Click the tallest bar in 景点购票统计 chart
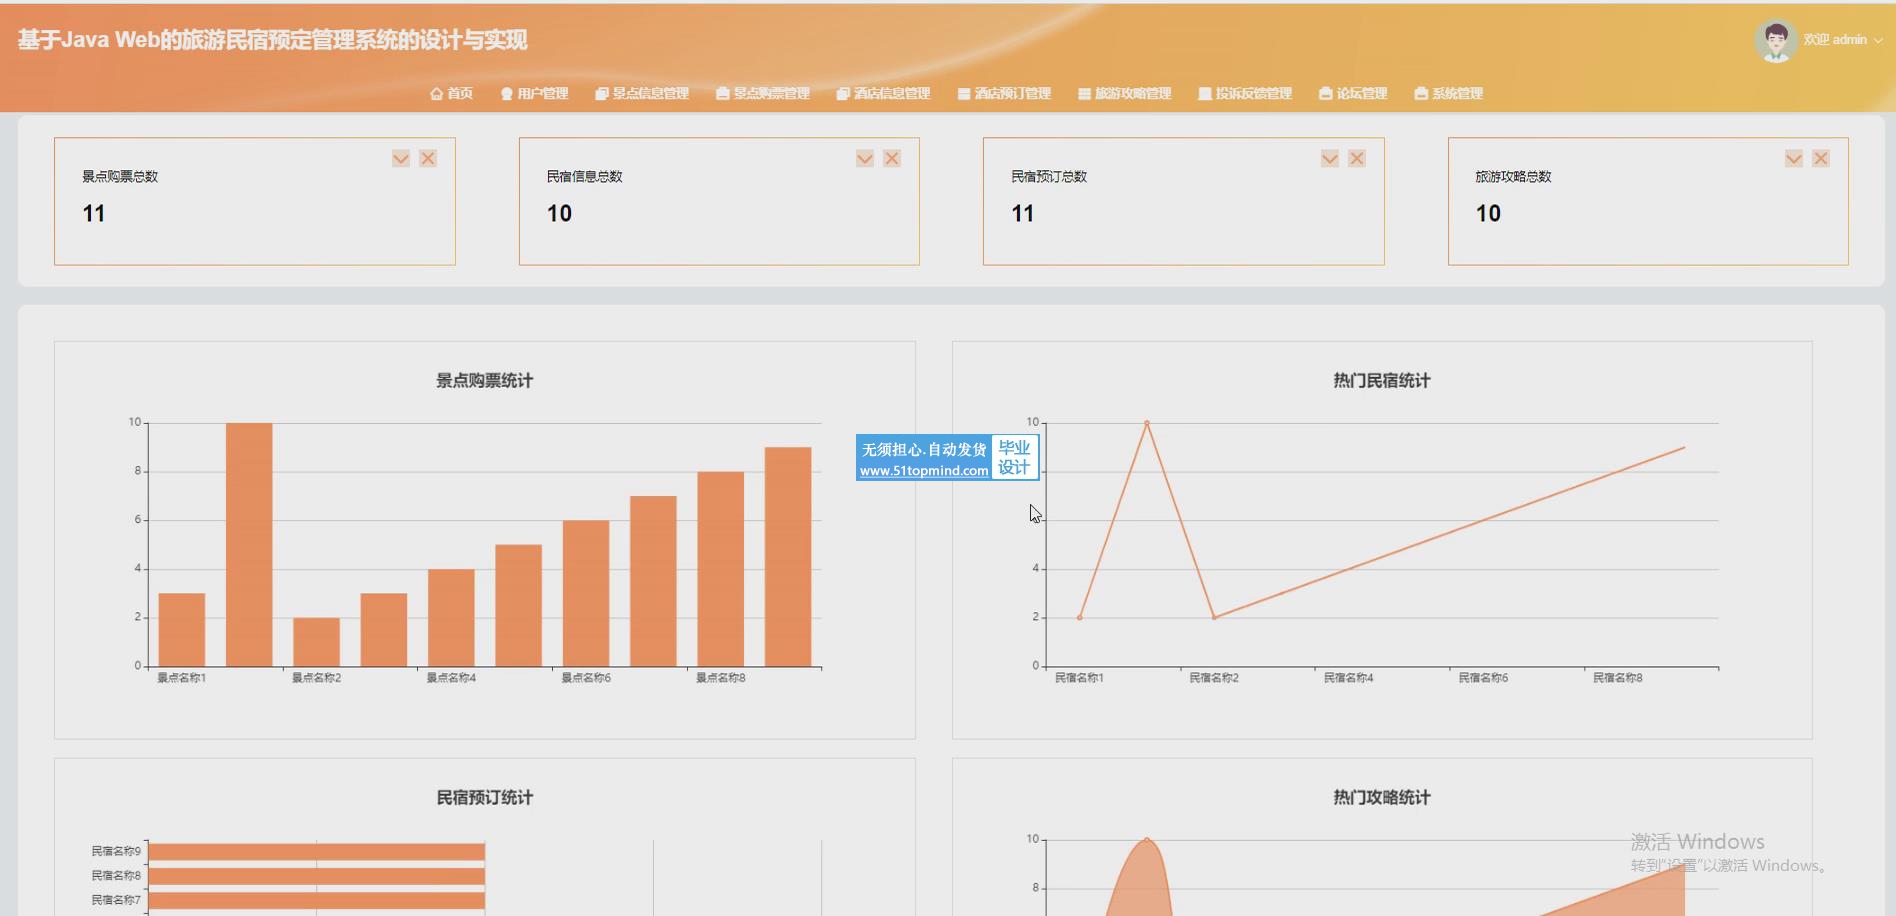 [249, 545]
